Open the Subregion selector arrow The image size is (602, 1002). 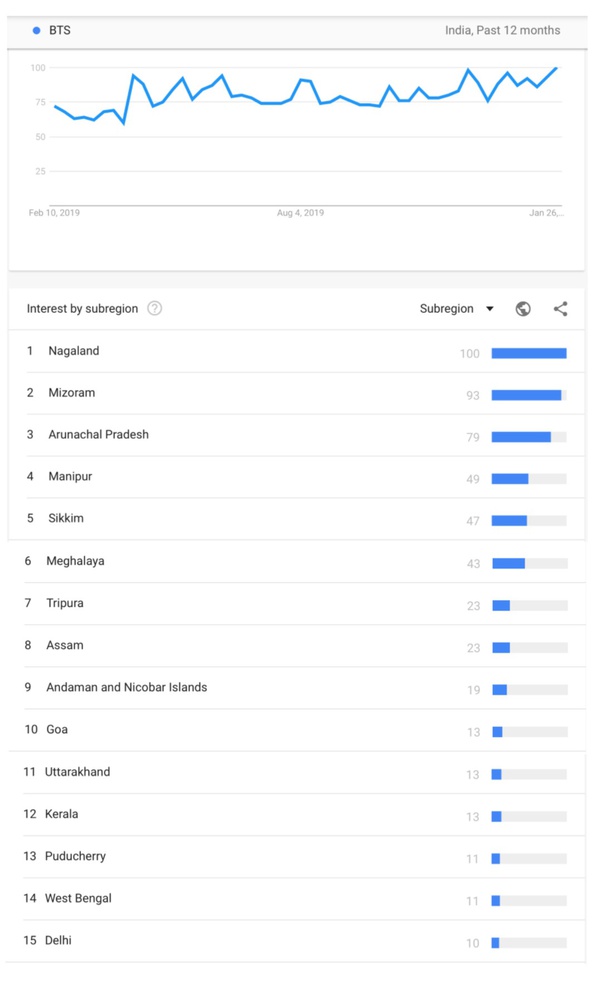click(x=489, y=309)
